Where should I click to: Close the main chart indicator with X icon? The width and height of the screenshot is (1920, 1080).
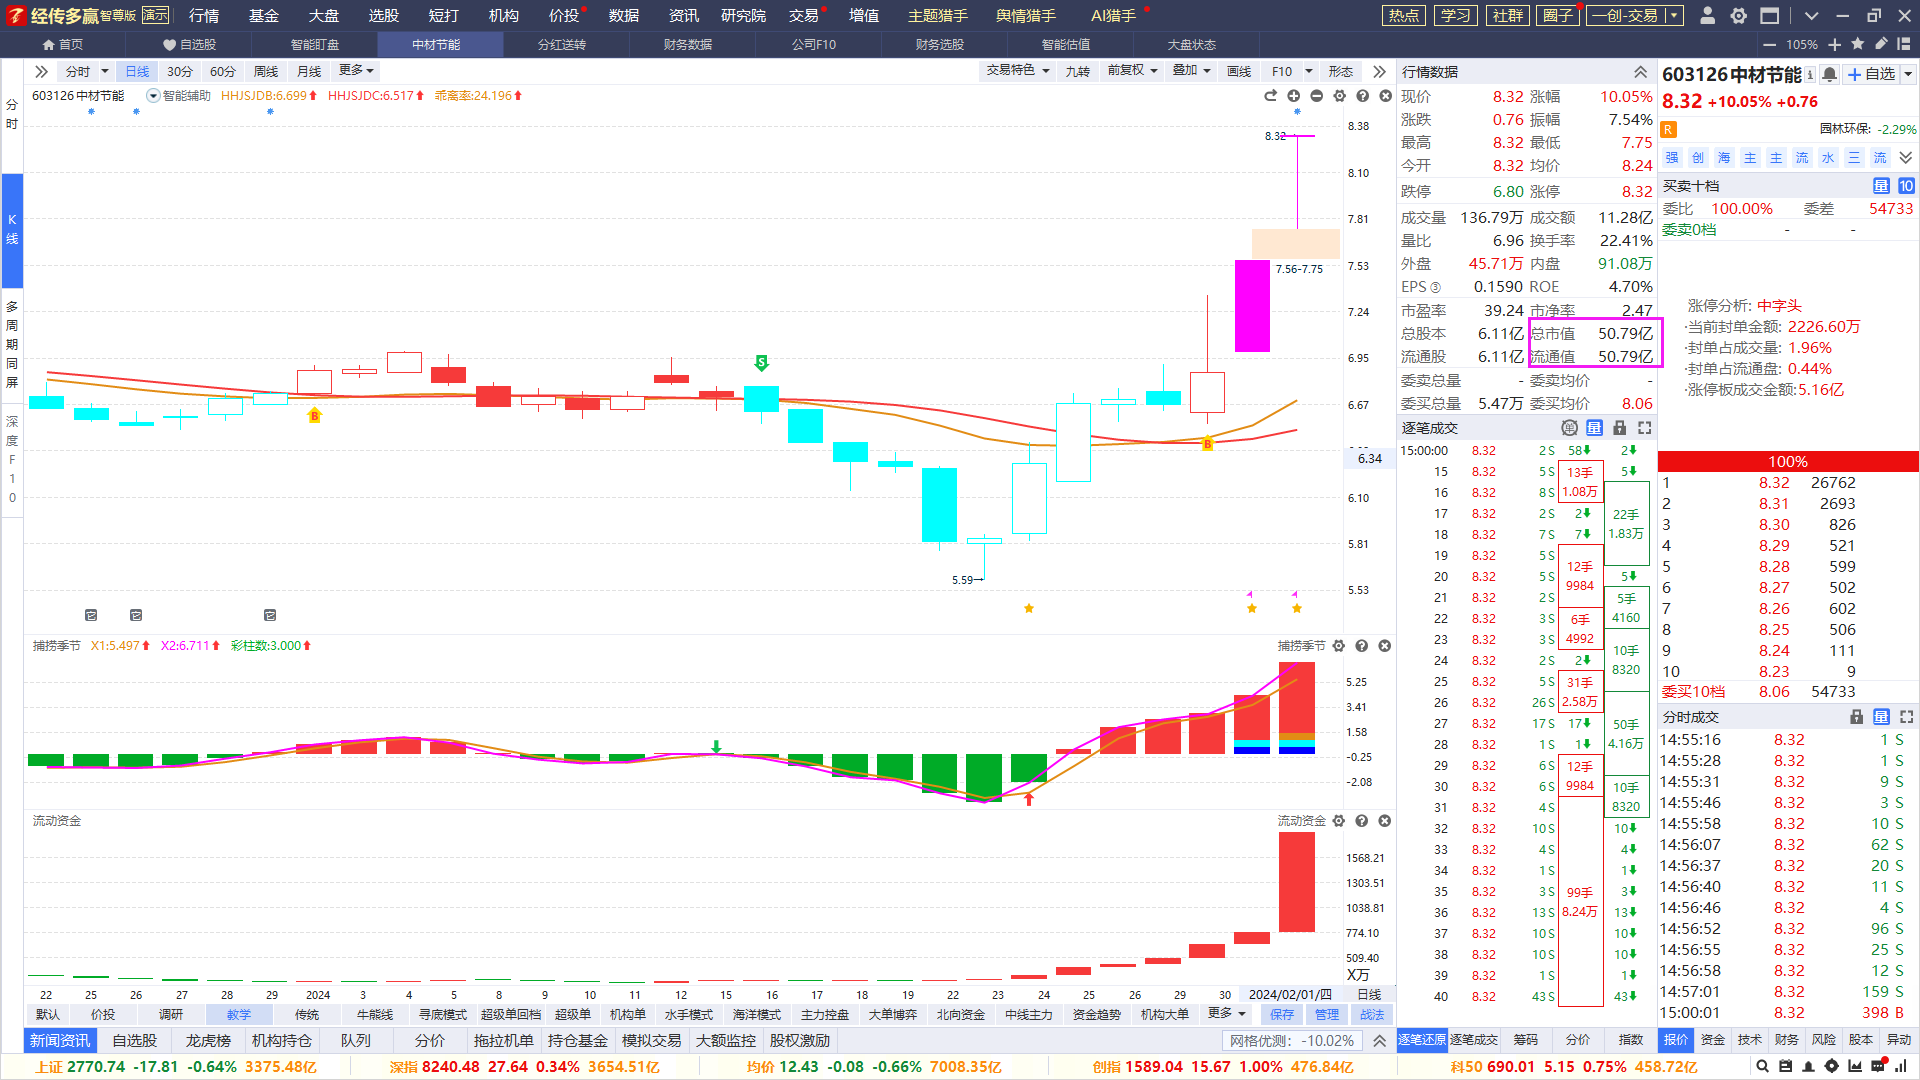[x=1386, y=96]
